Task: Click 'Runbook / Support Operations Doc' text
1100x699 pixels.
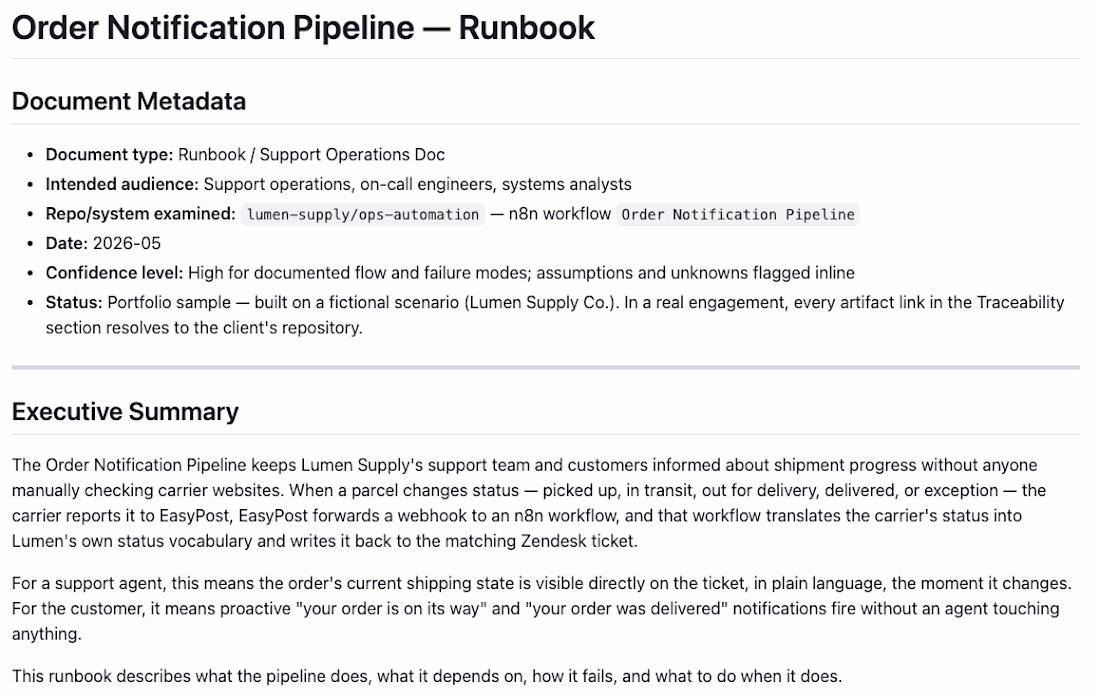Action: click(311, 154)
